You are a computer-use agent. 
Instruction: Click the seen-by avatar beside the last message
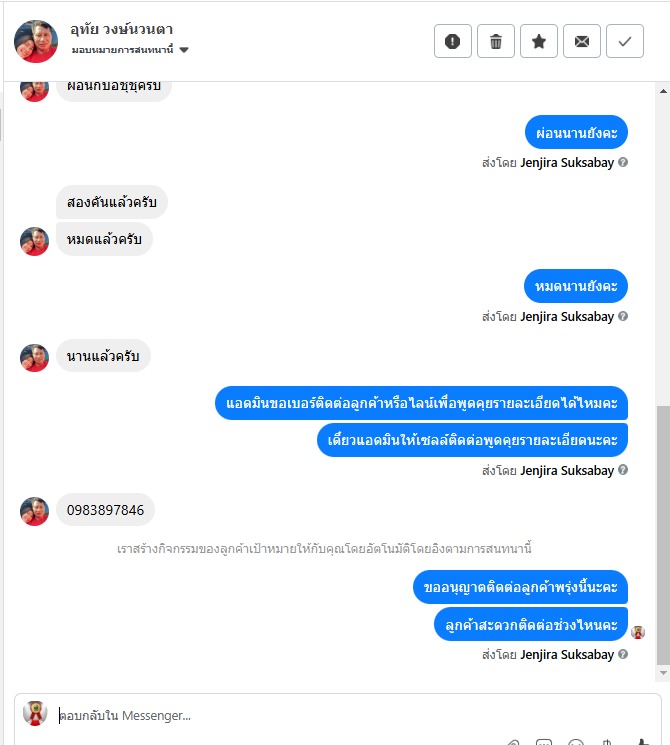point(638,632)
